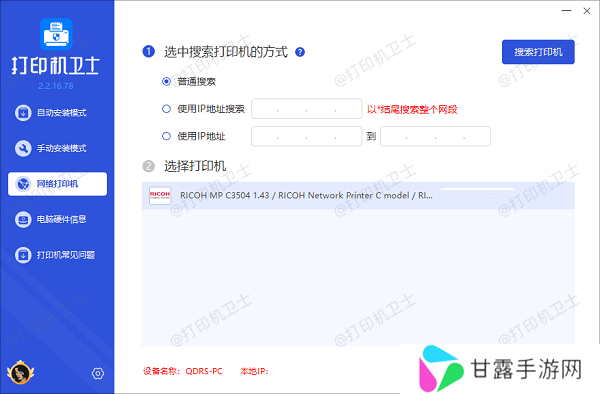Click the version number 2.2.16.78
Image resolution: width=600 pixels, height=394 pixels.
pos(56,86)
